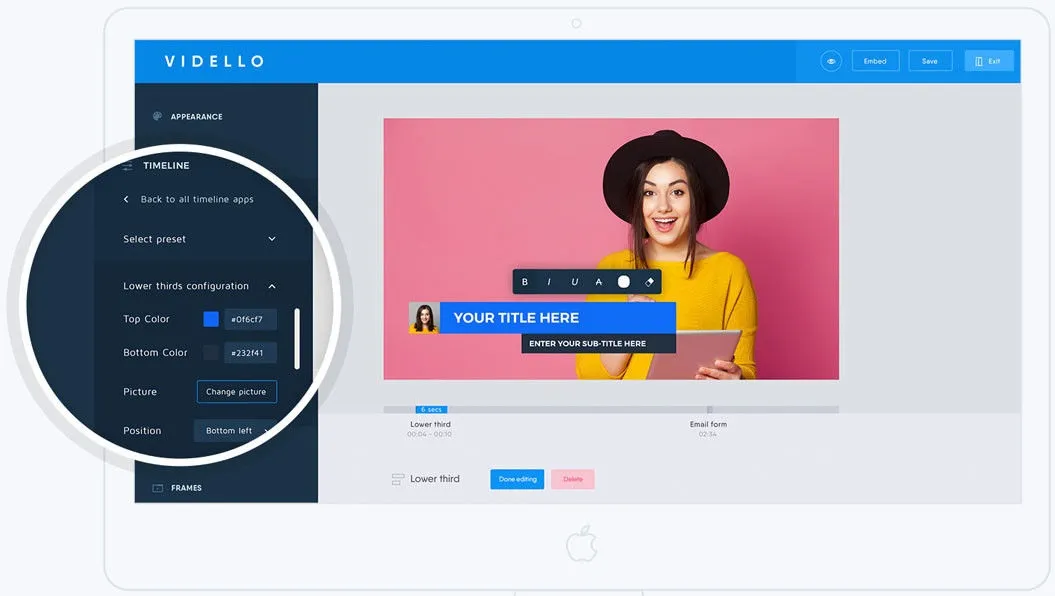Click the Bottom Color hex input field
The width and height of the screenshot is (1055, 596).
click(x=250, y=353)
